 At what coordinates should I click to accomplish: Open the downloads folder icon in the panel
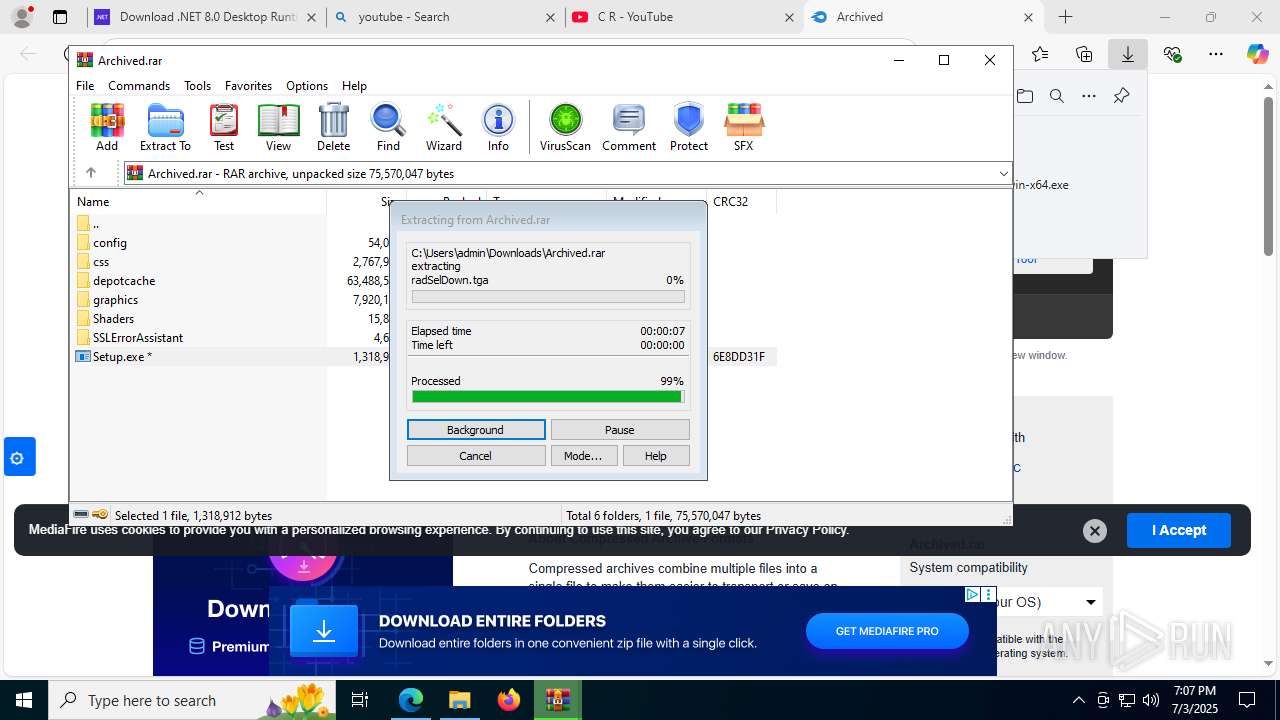[1025, 96]
